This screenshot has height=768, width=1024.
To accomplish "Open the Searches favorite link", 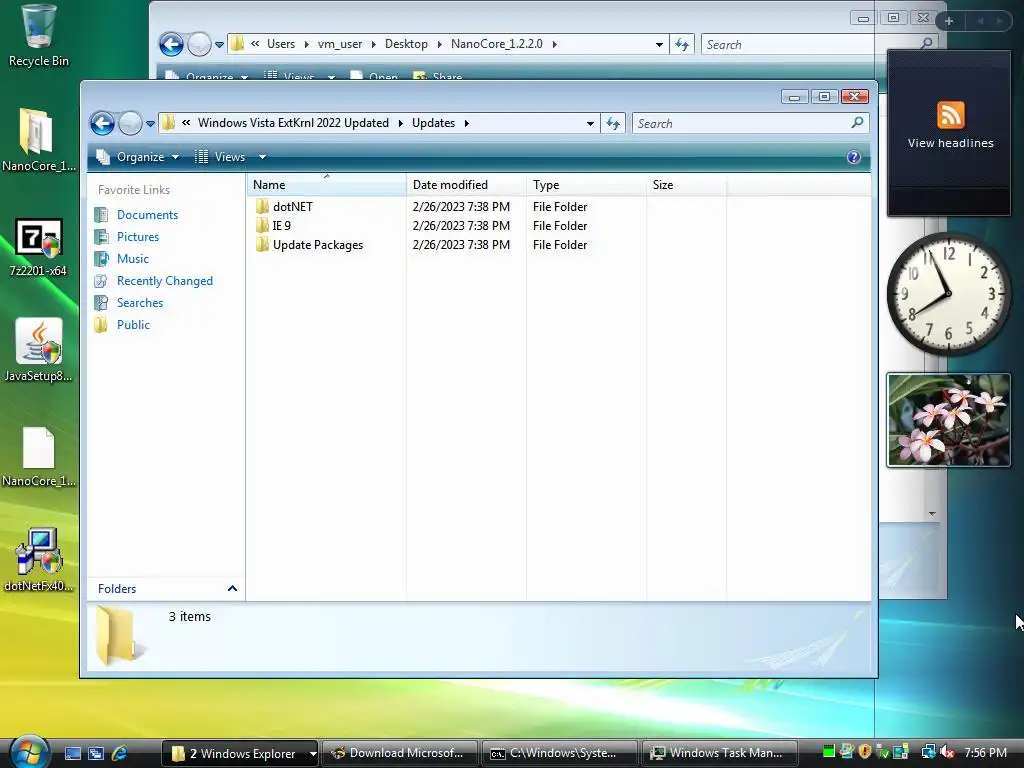I will [x=140, y=303].
